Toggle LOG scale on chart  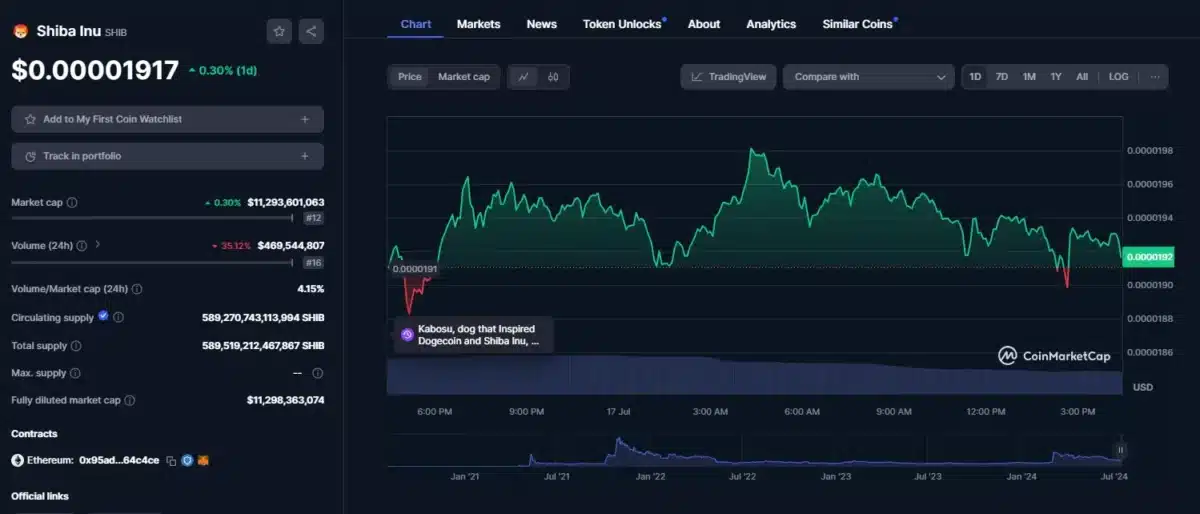tap(1119, 77)
